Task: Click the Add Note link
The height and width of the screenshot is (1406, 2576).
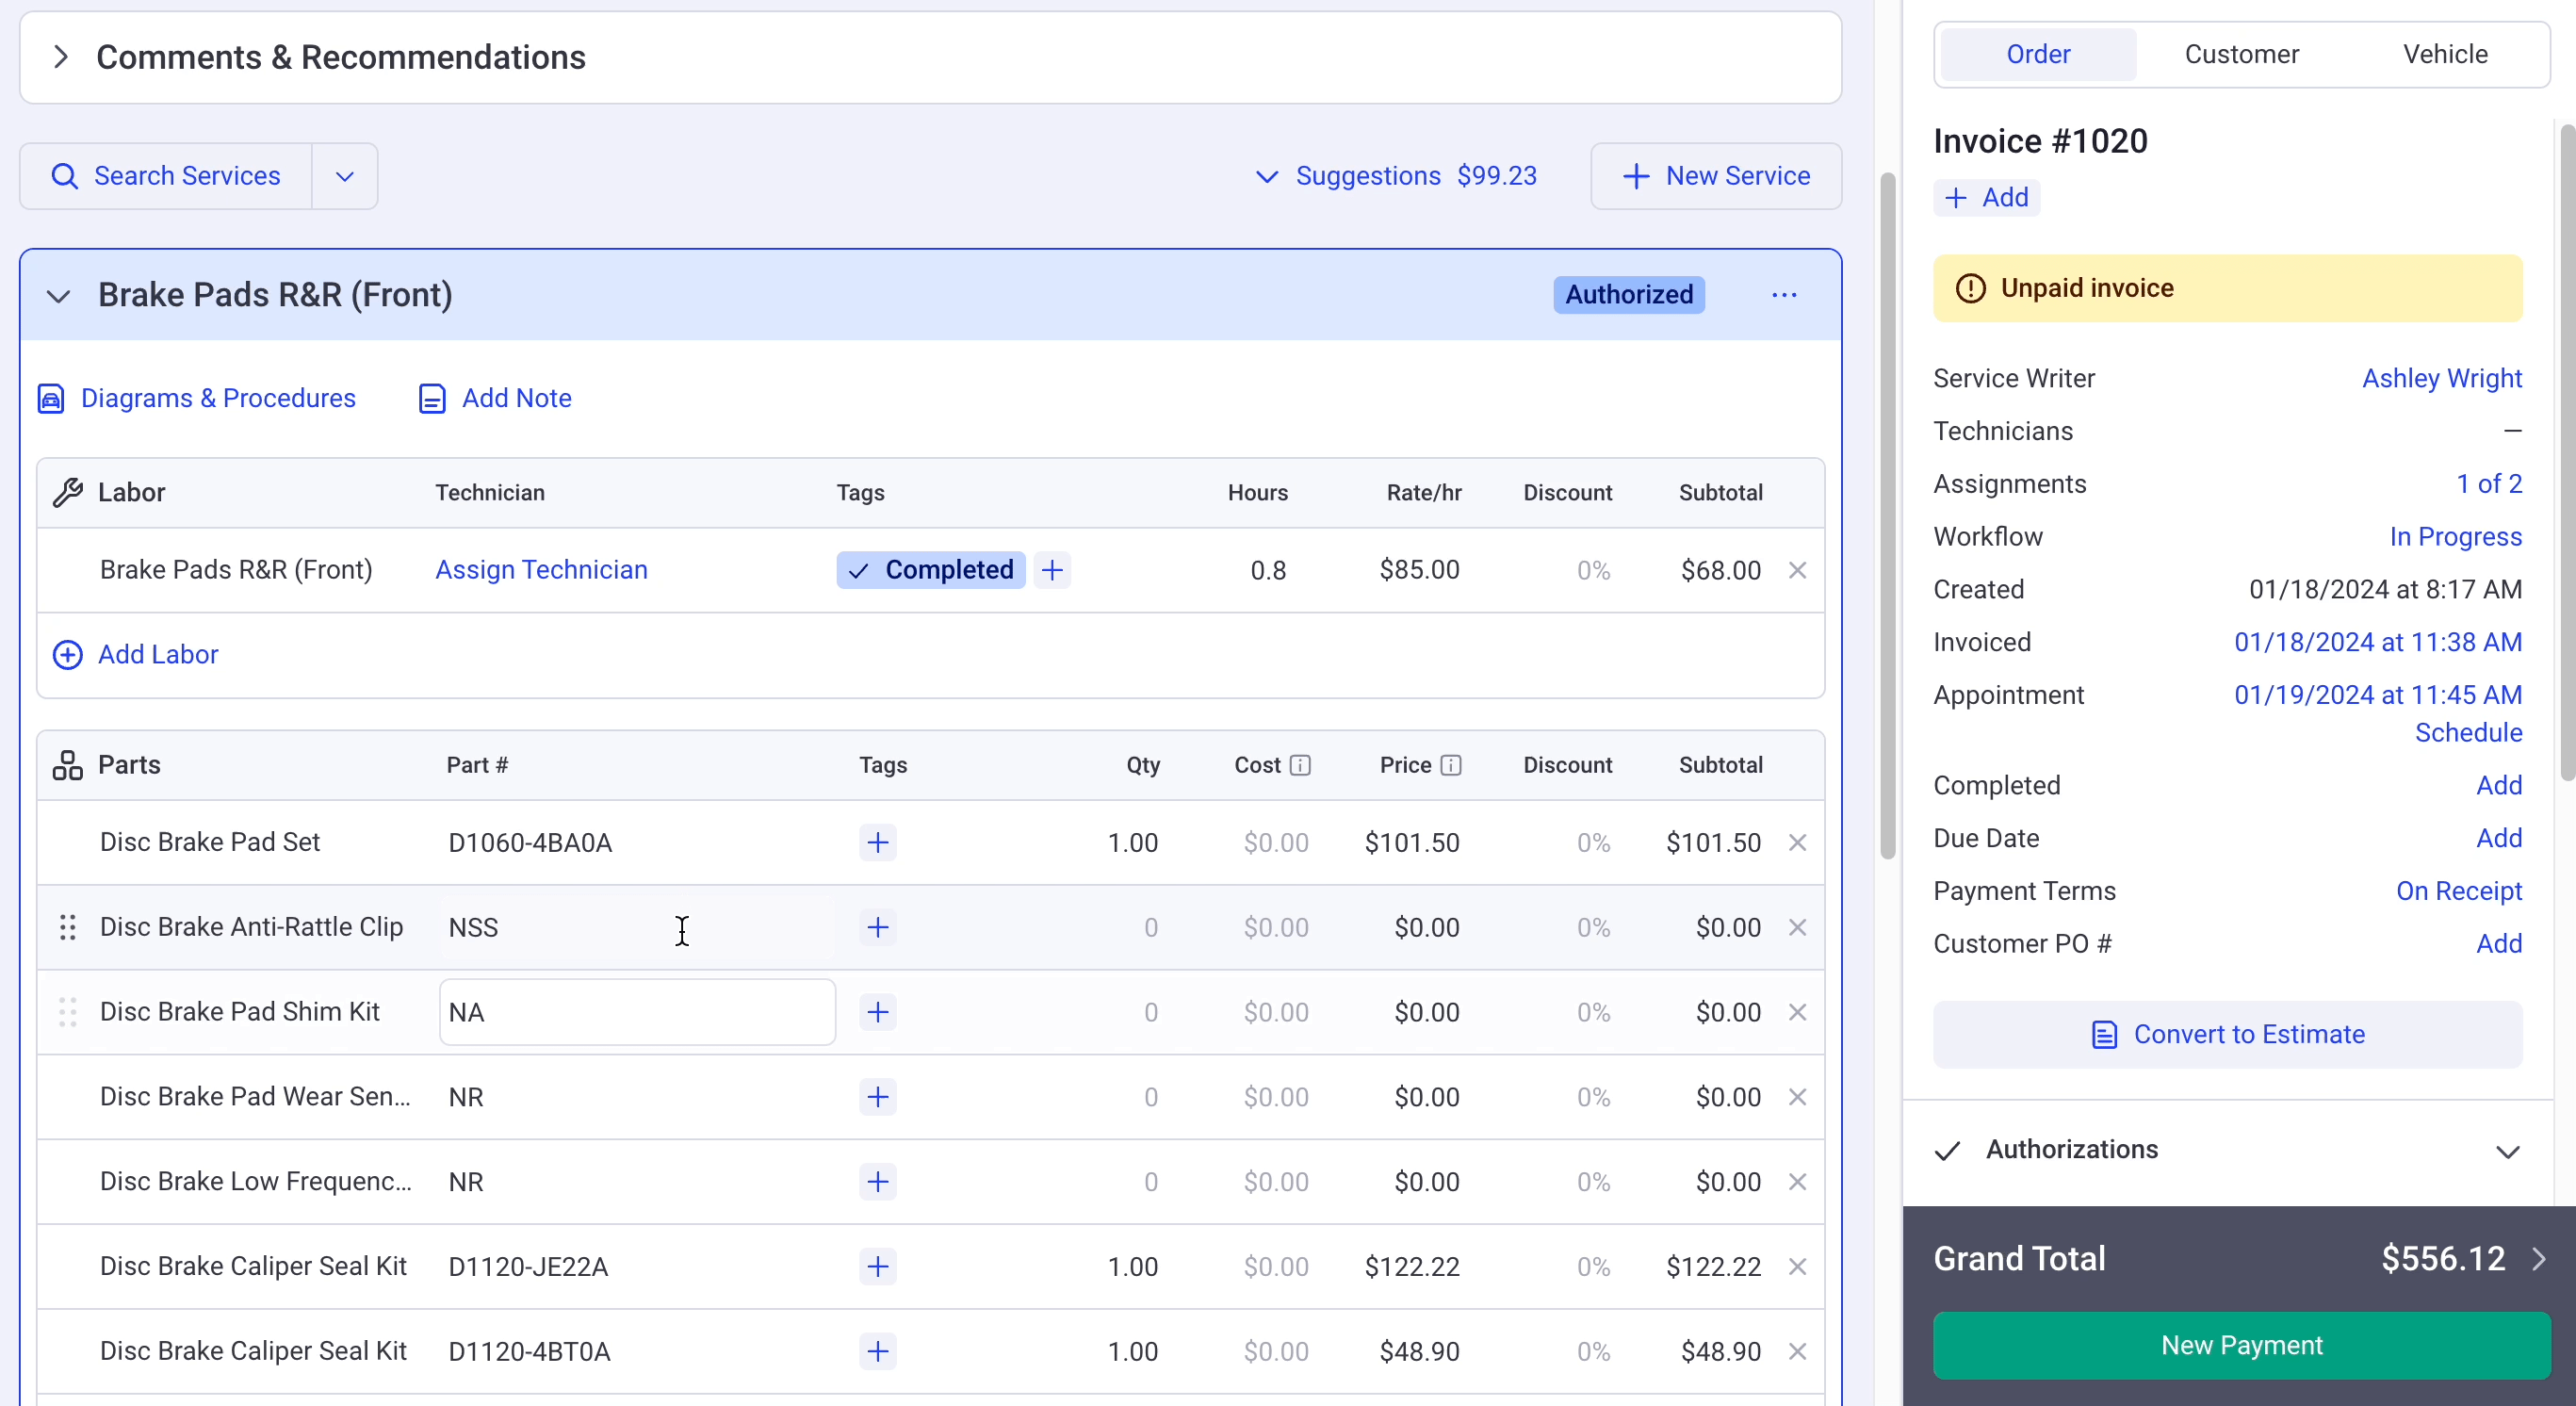Action: (x=495, y=398)
